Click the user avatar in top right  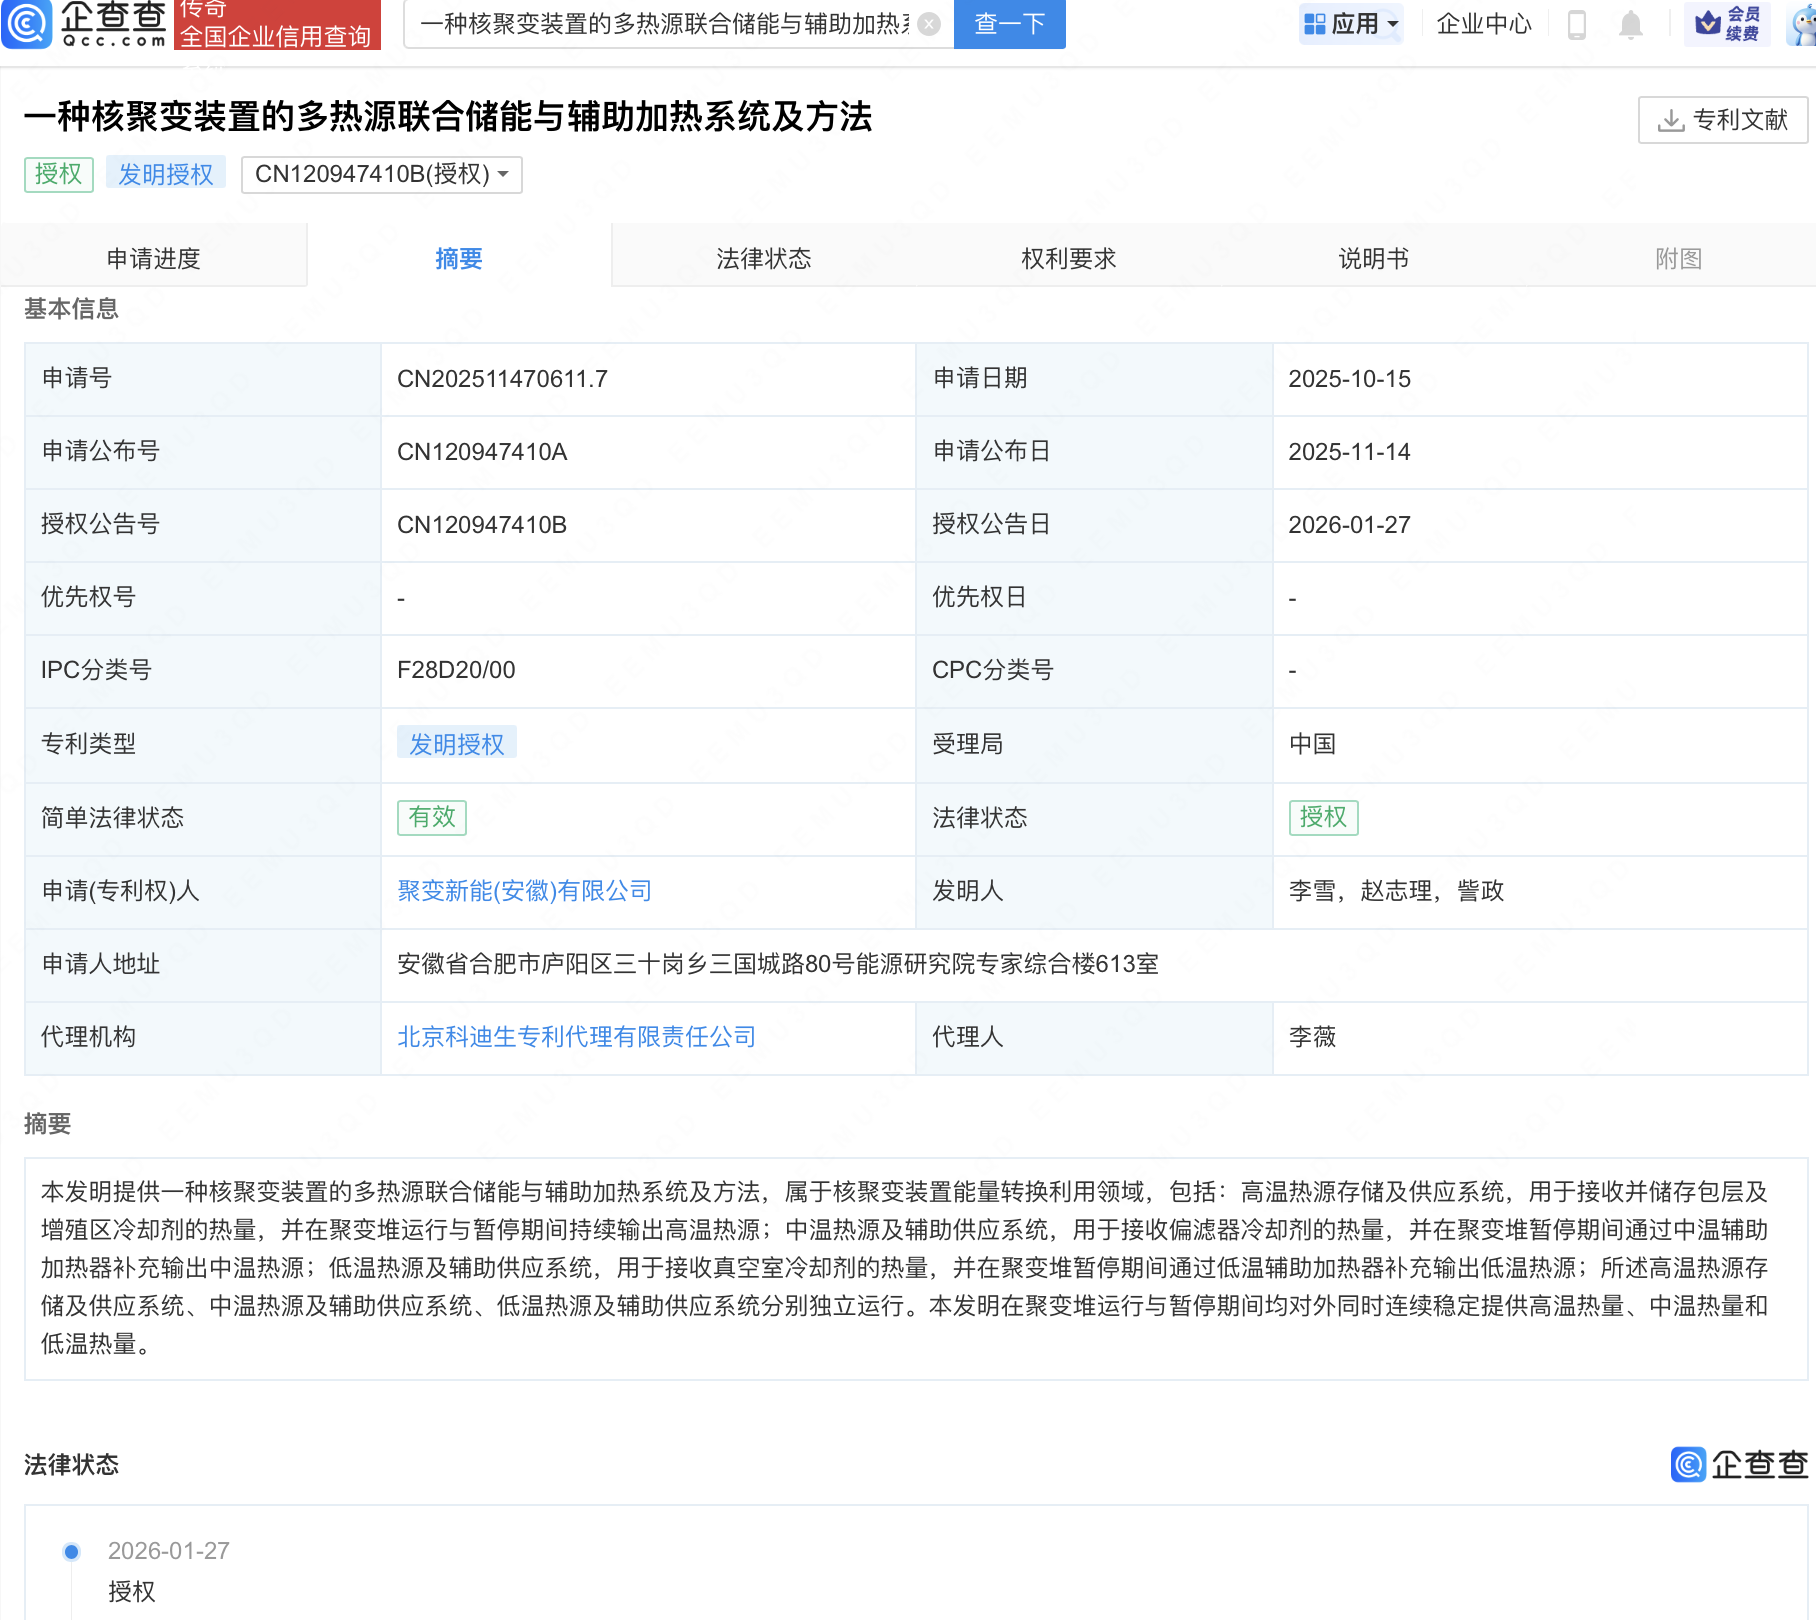pyautogui.click(x=1804, y=24)
